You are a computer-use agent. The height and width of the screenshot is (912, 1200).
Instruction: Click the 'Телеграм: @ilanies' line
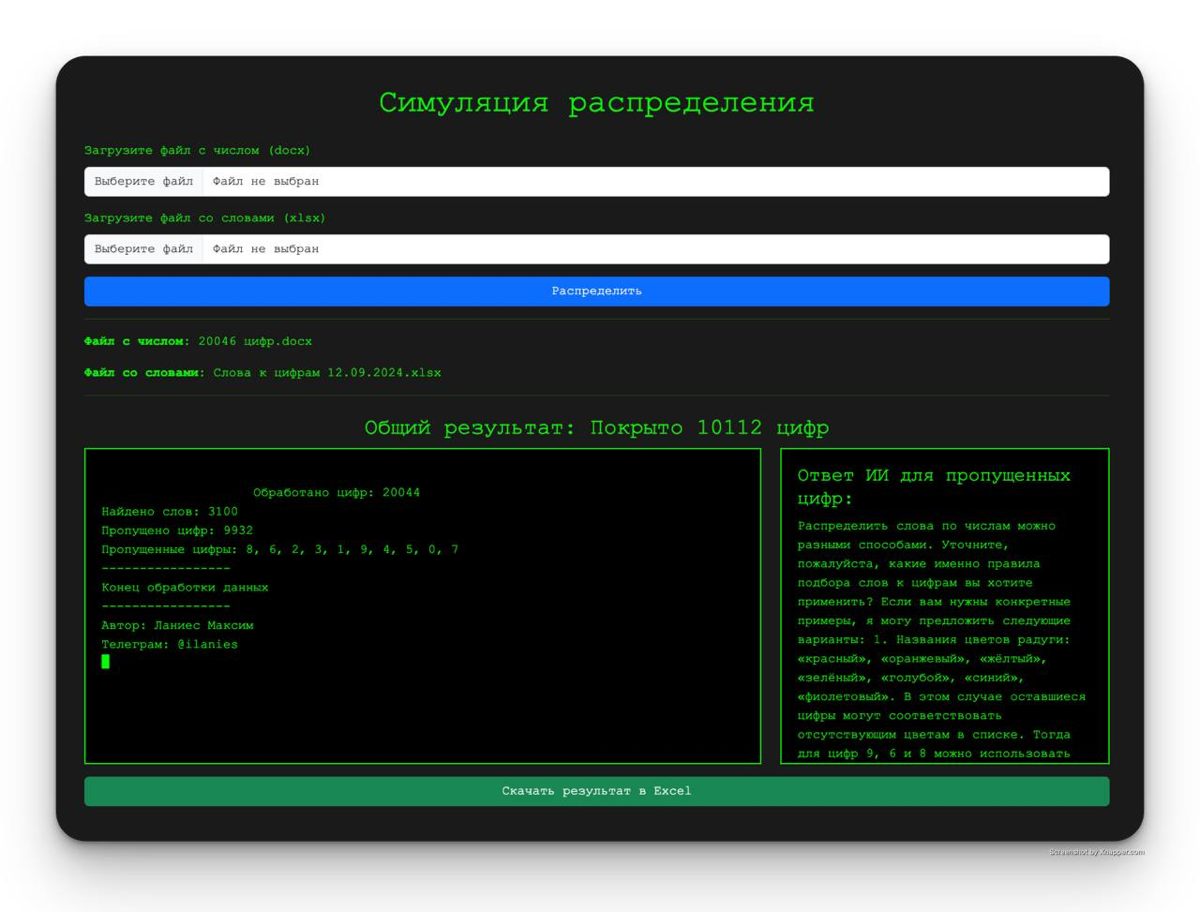[x=170, y=645]
